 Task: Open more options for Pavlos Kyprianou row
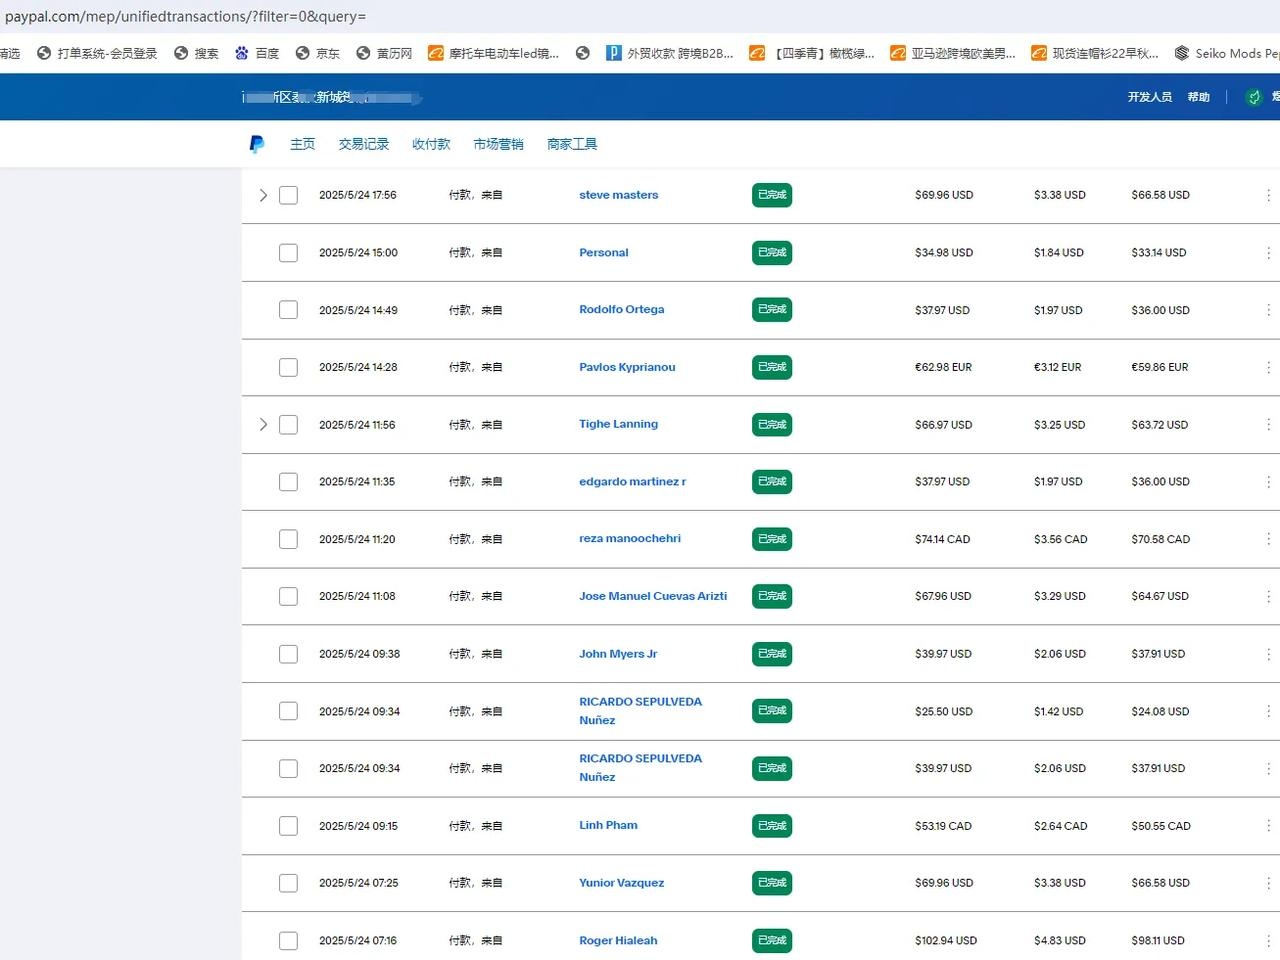pyautogui.click(x=1268, y=367)
